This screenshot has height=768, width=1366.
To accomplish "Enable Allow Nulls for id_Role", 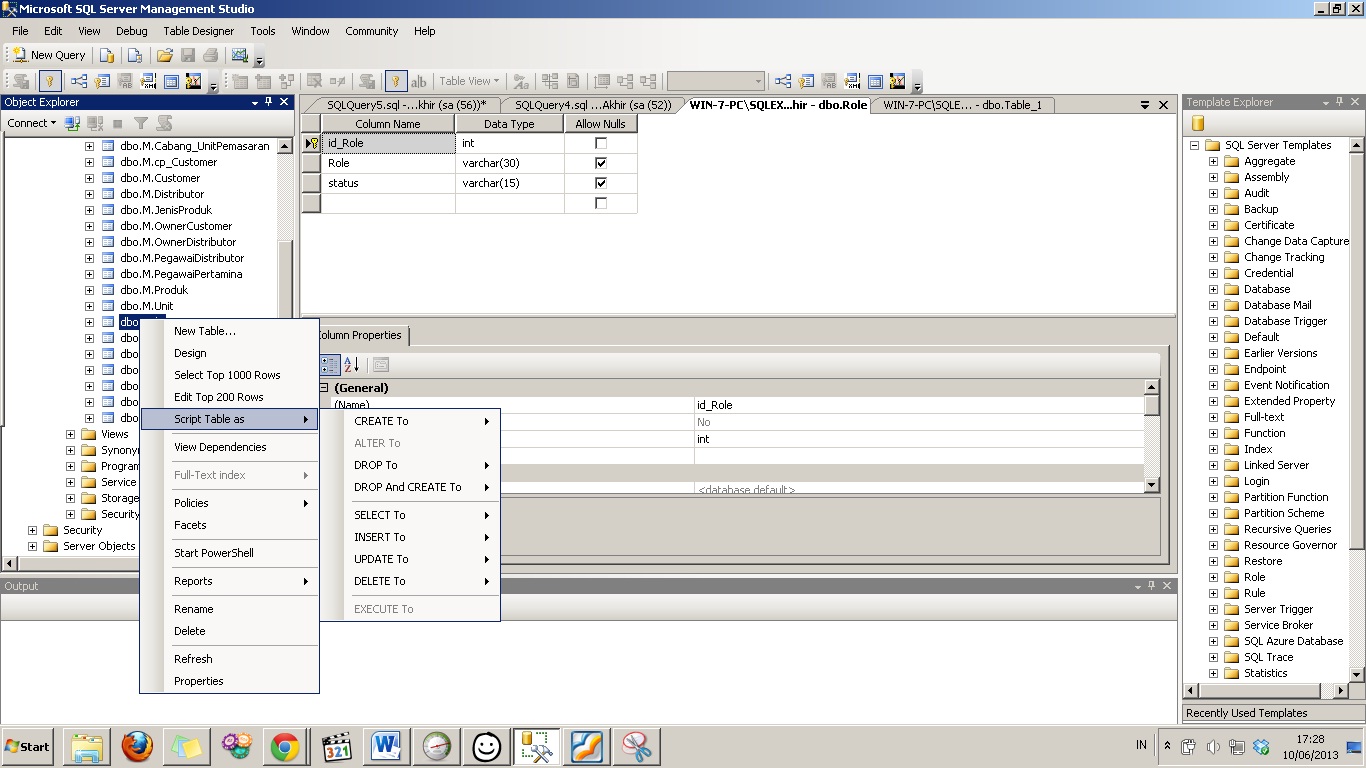I will (600, 143).
